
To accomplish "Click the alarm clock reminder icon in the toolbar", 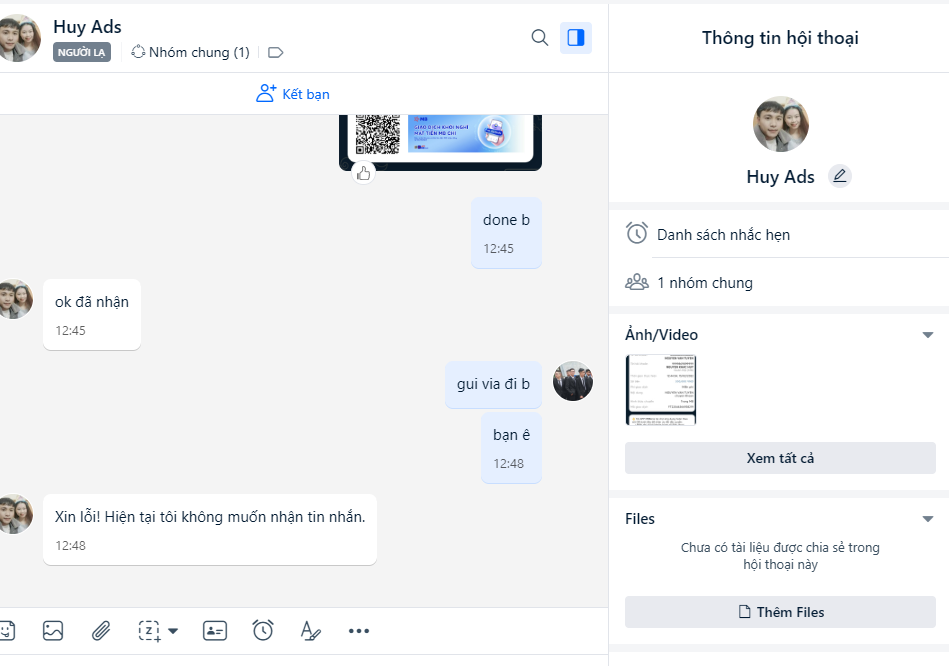I will 263,630.
